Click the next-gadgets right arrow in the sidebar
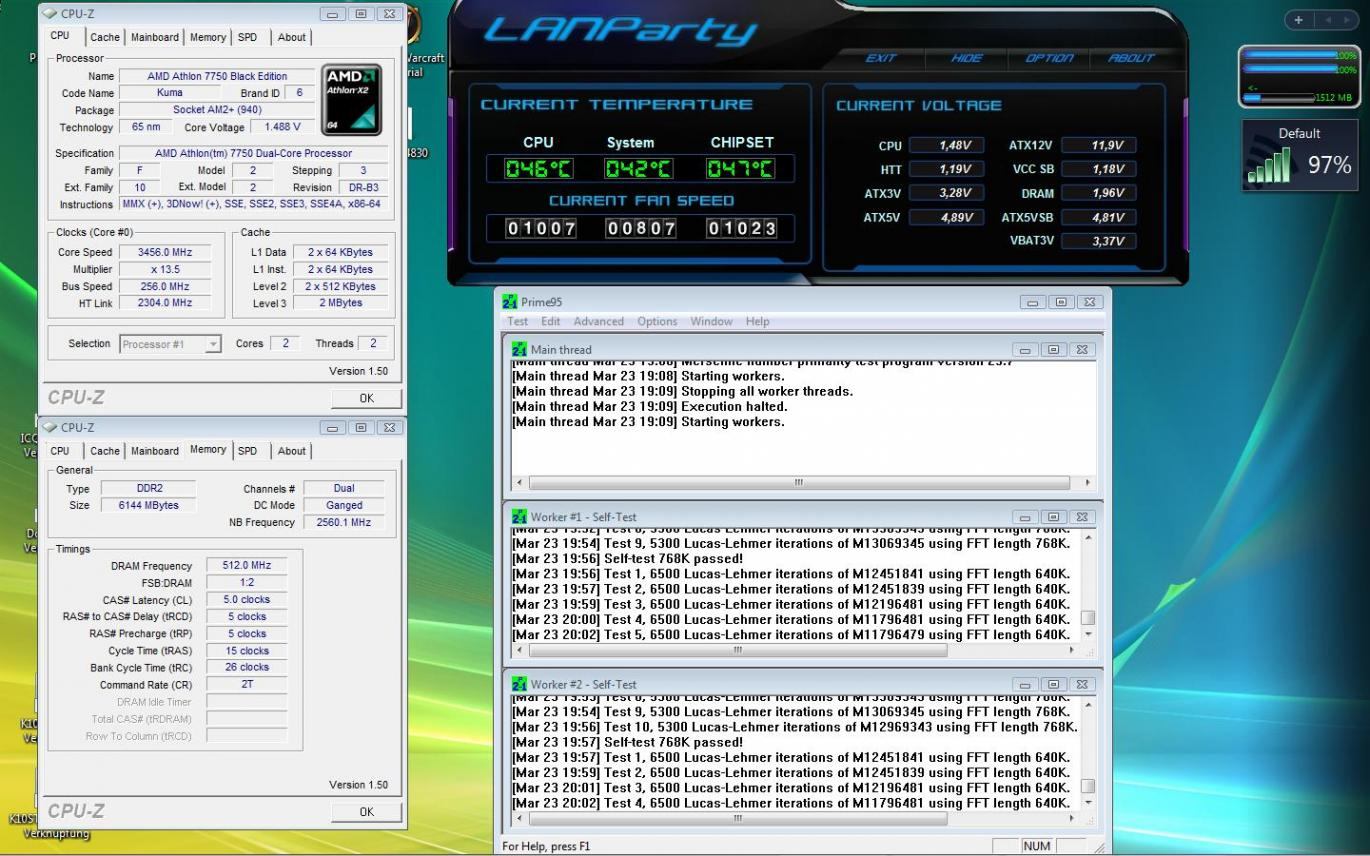The image size is (1370, 856). 1347,20
